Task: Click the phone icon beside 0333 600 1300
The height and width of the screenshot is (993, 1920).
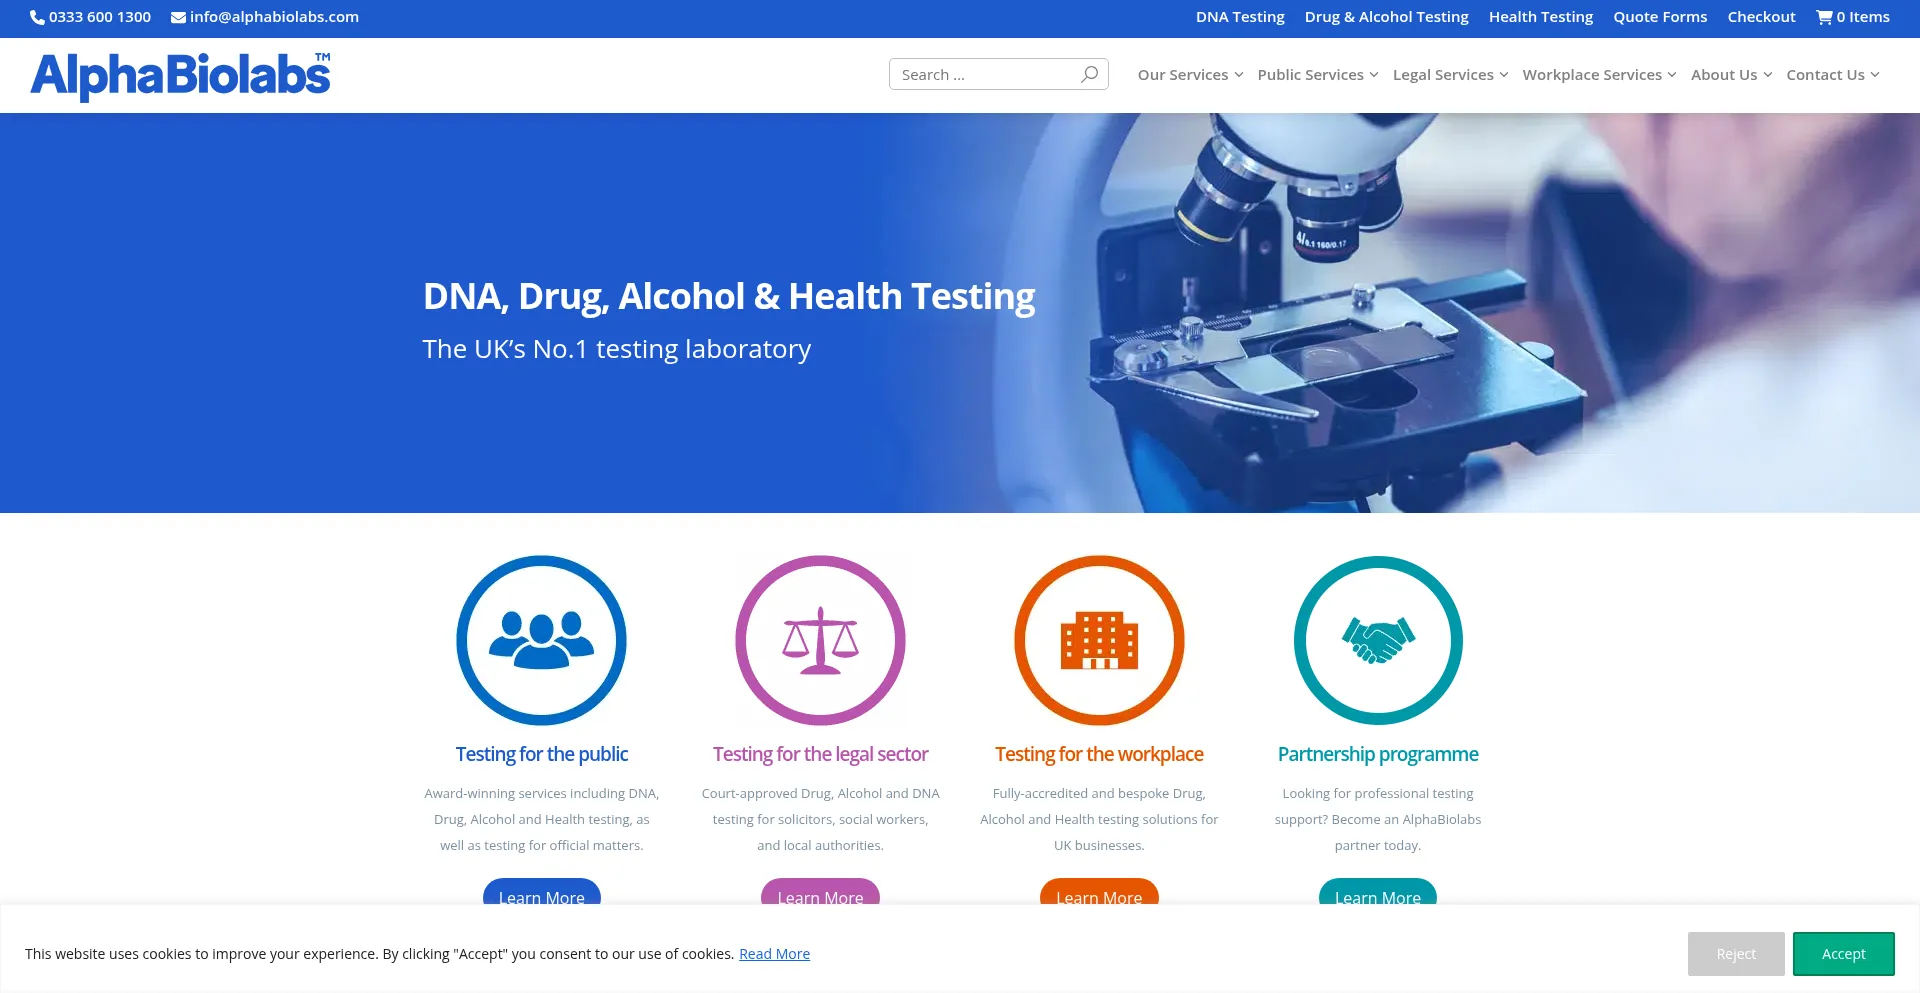Action: point(37,17)
